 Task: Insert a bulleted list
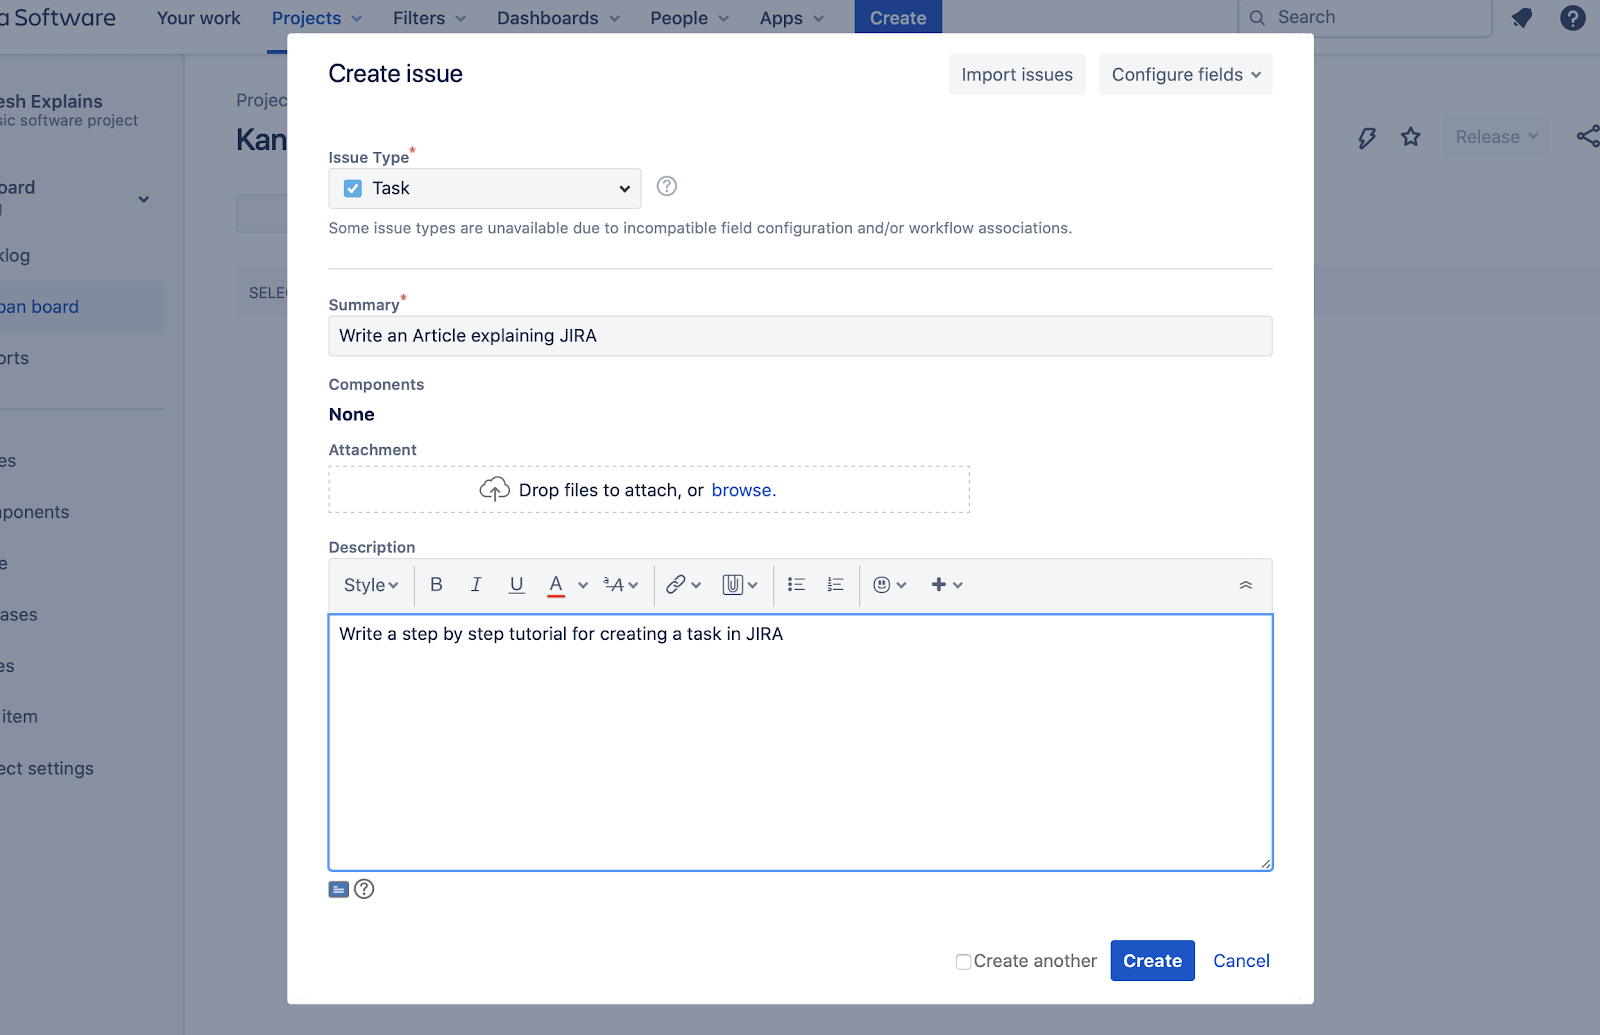coord(796,585)
